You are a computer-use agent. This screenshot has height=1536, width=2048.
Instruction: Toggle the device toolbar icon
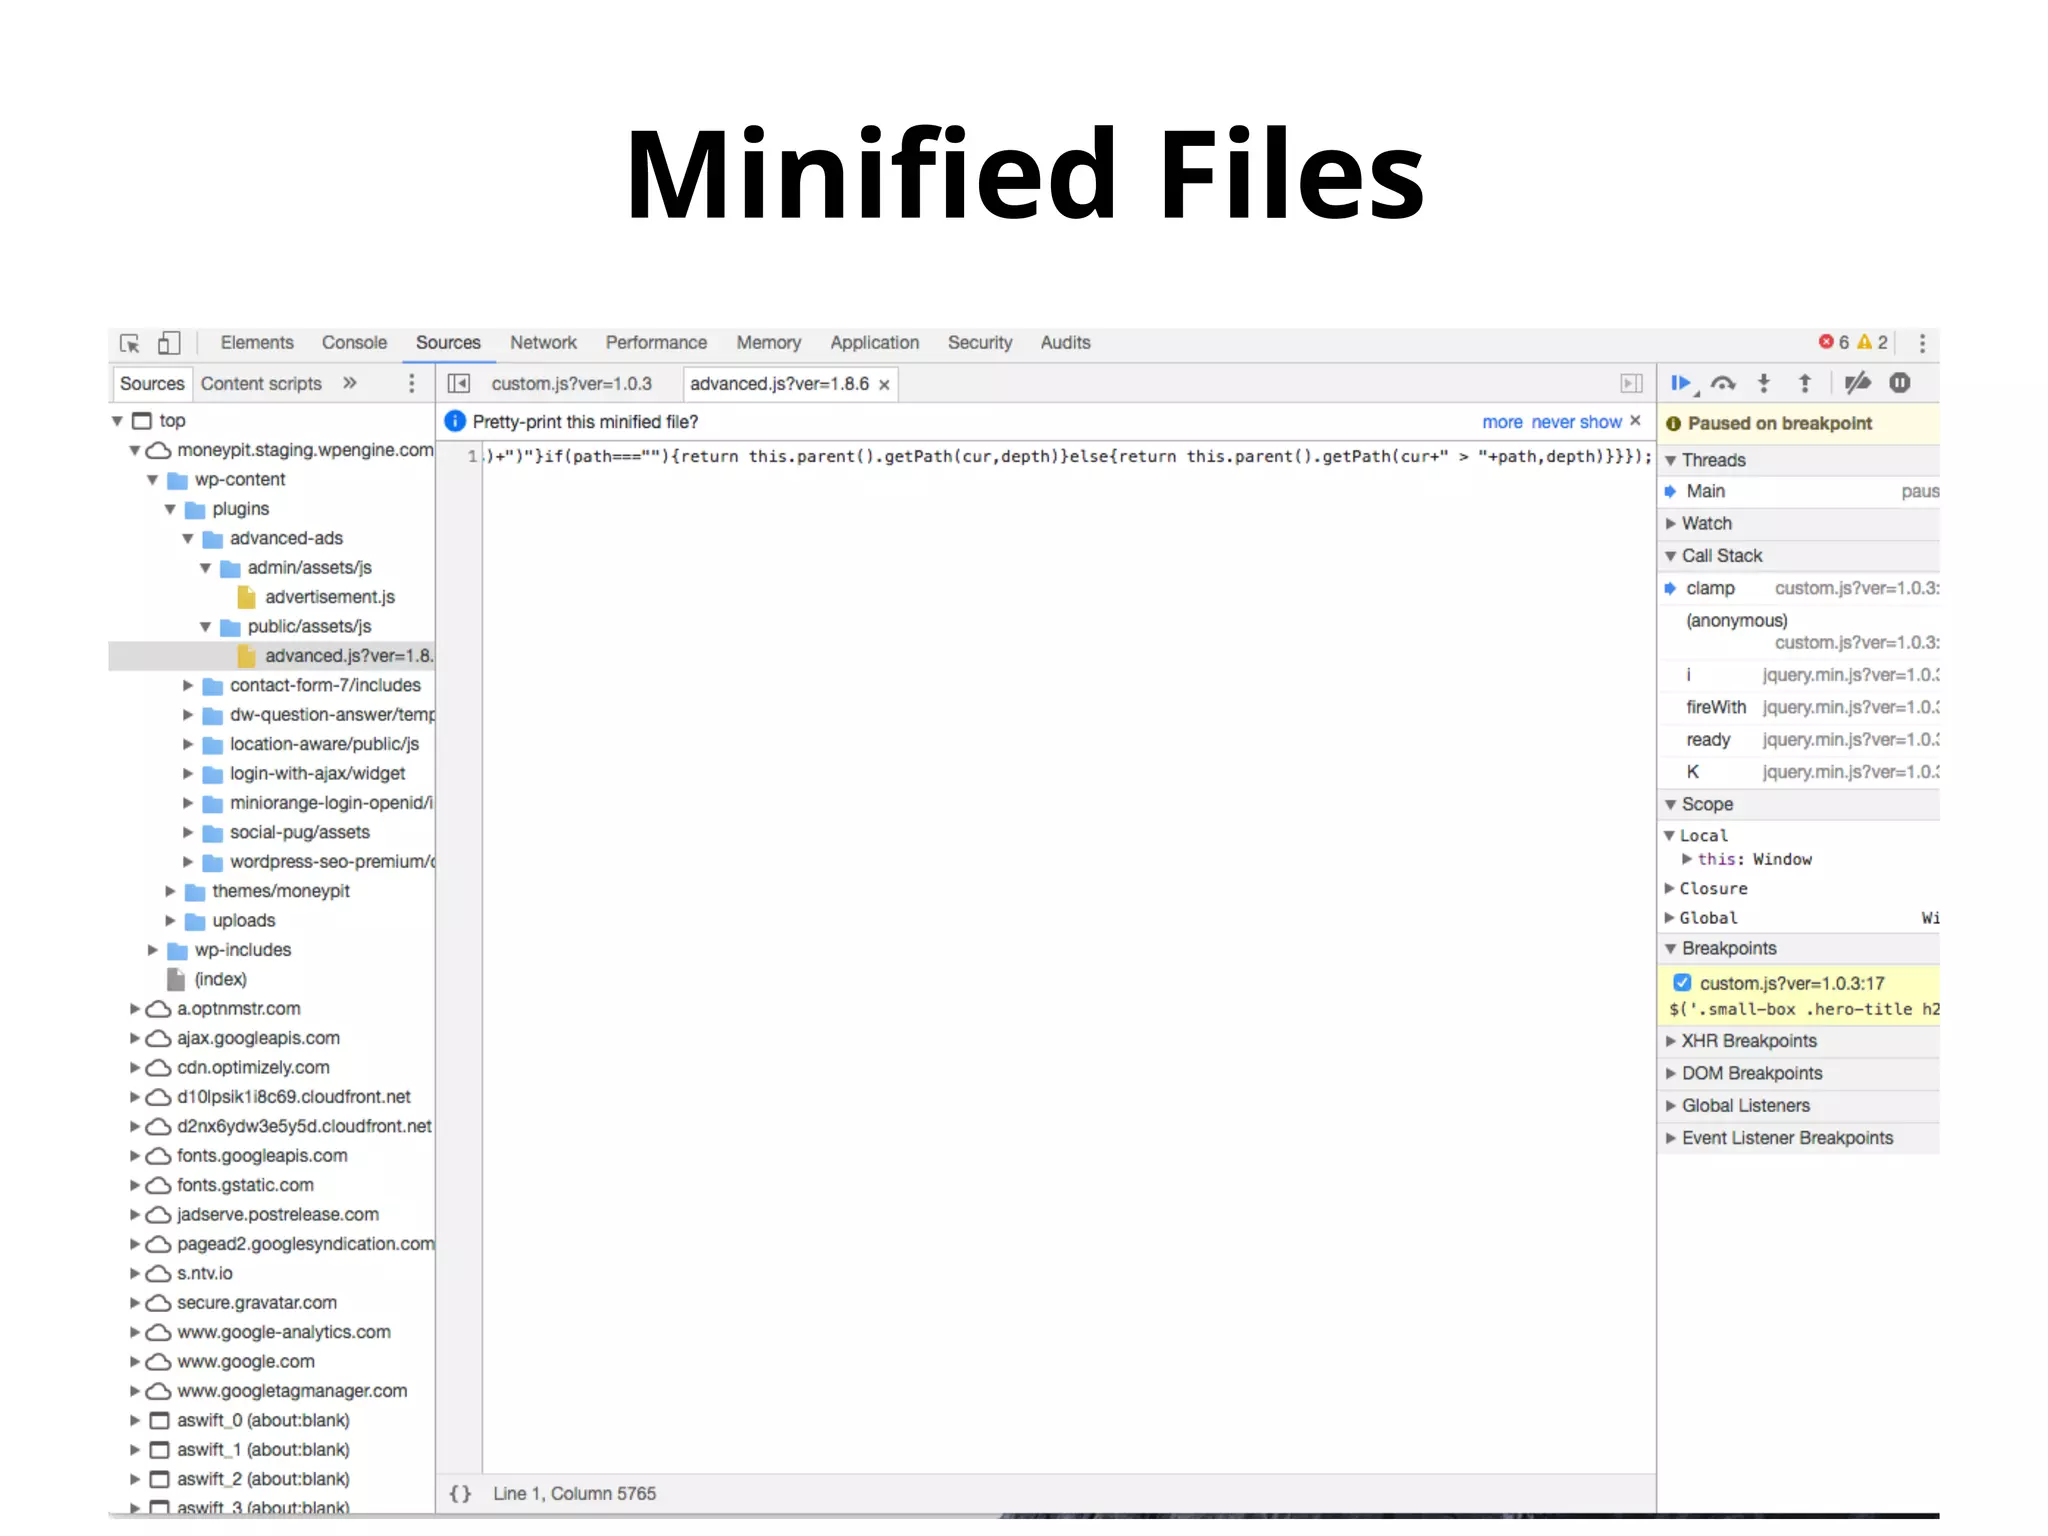(x=169, y=343)
